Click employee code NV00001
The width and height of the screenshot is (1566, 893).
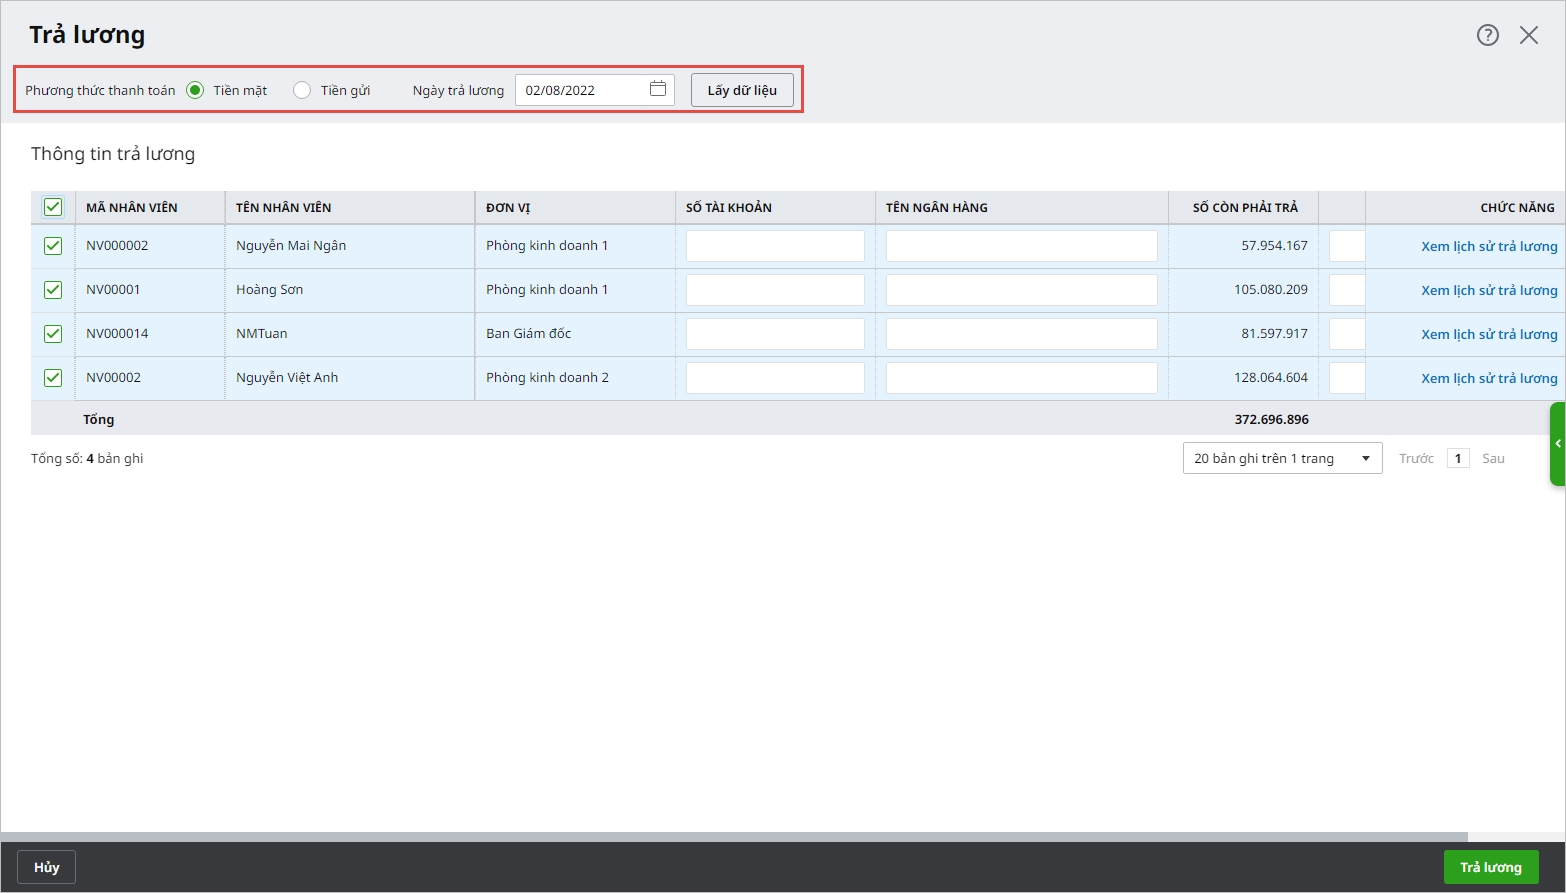113,290
